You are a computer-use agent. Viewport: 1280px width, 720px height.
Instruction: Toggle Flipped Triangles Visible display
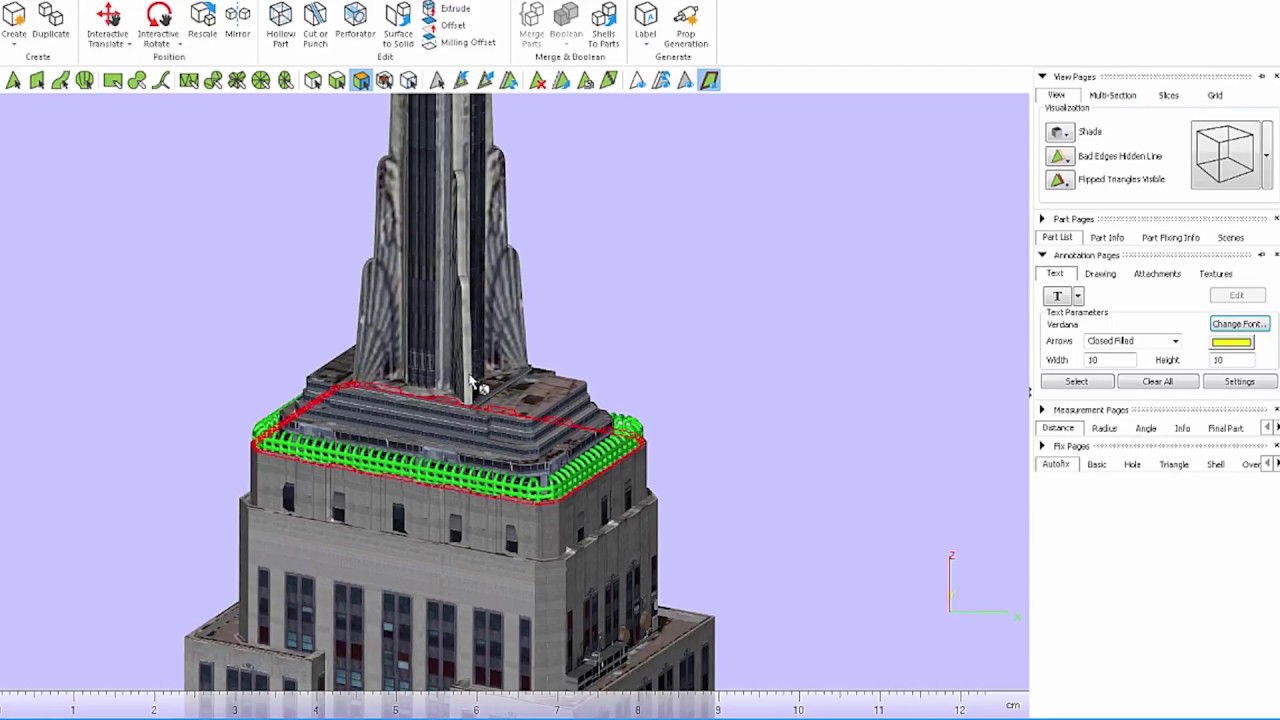pos(1060,180)
